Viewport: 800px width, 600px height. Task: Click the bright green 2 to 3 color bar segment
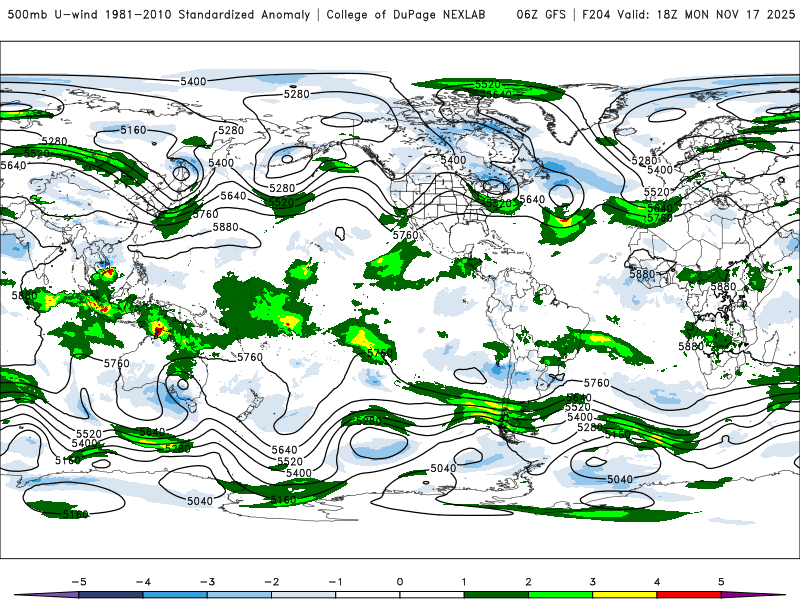[x=560, y=595]
